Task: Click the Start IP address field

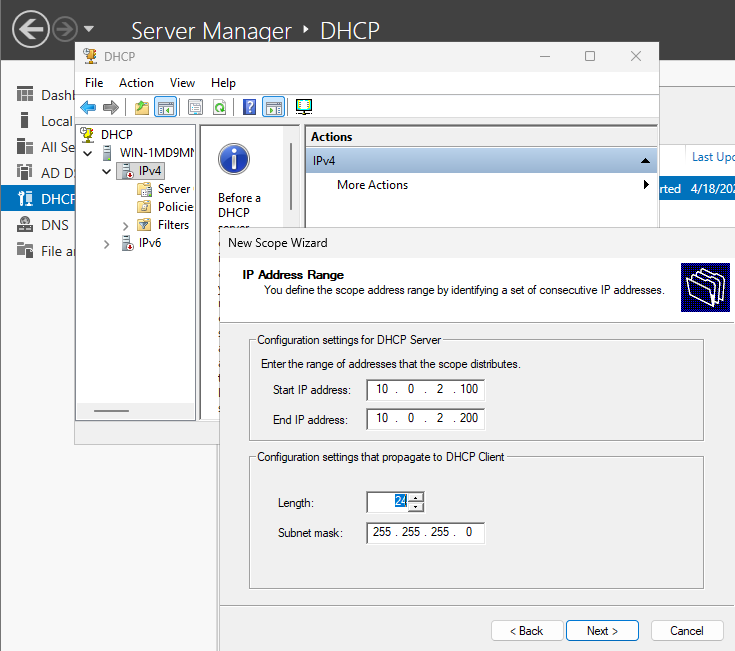Action: [426, 390]
